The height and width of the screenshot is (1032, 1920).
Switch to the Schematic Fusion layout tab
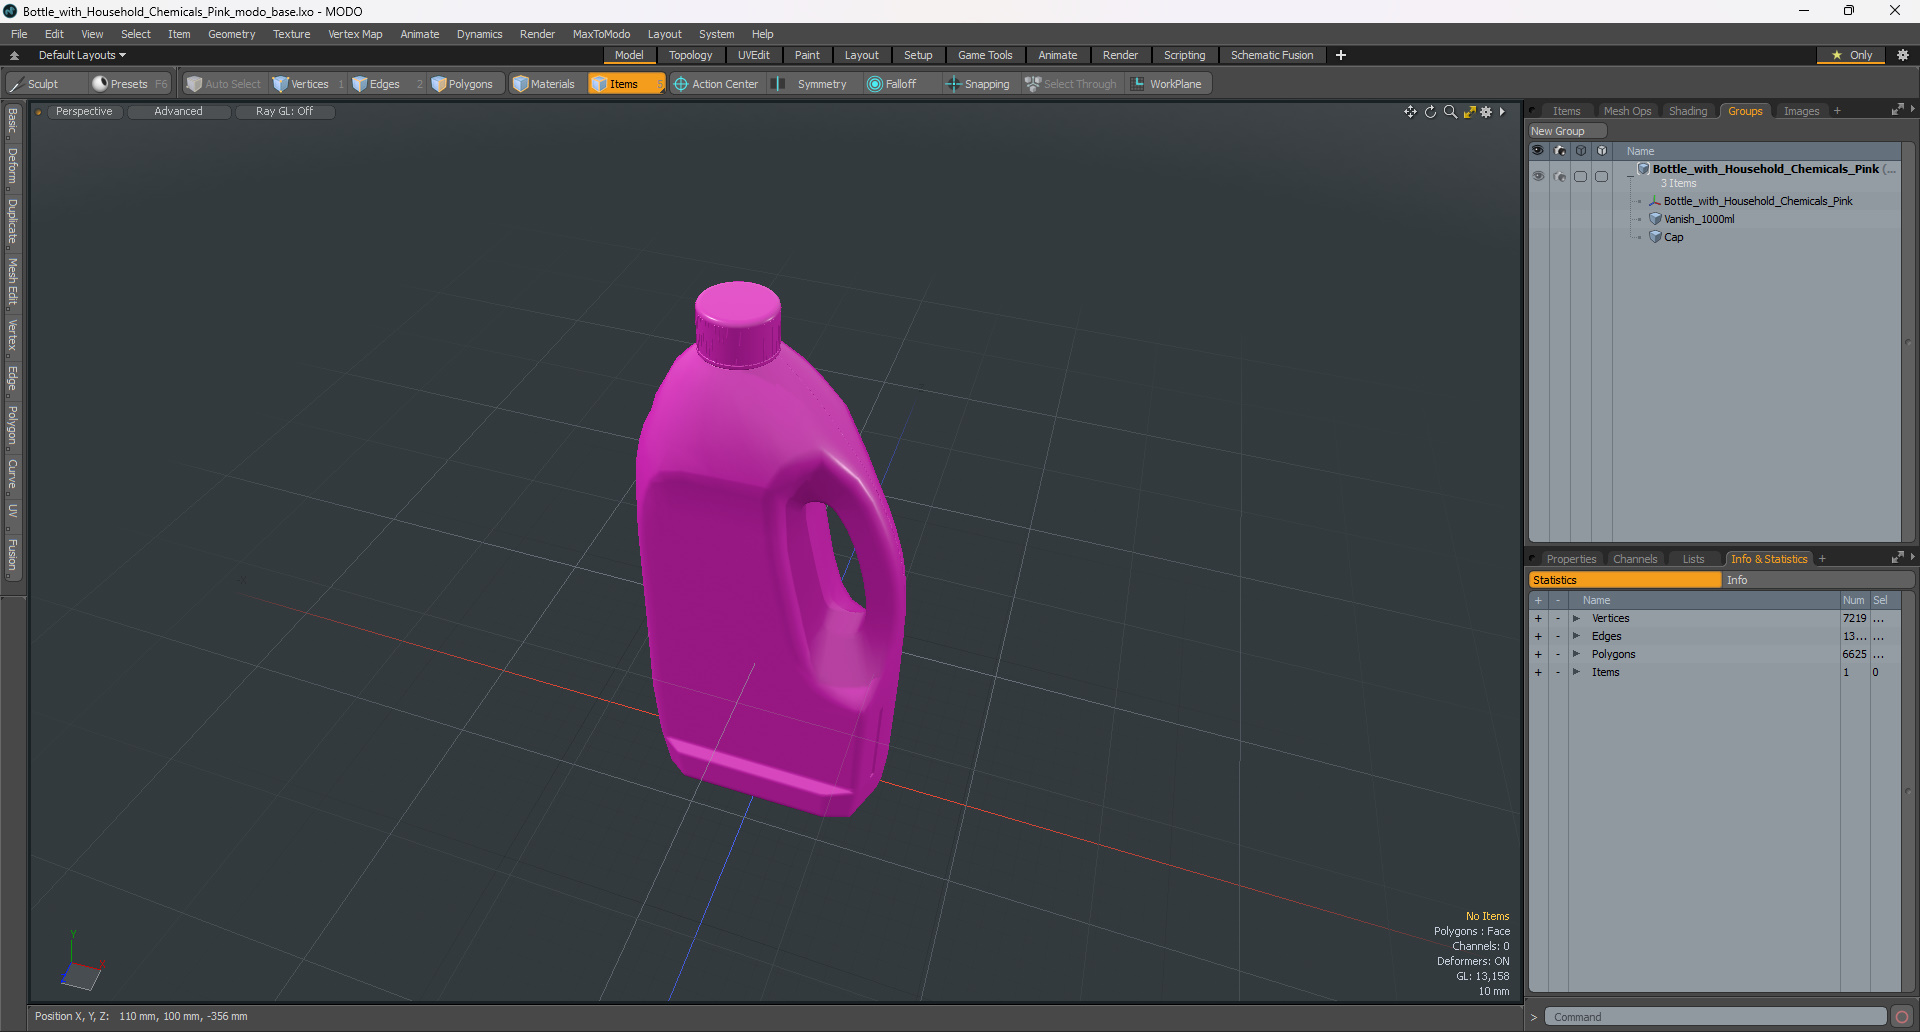tap(1272, 55)
